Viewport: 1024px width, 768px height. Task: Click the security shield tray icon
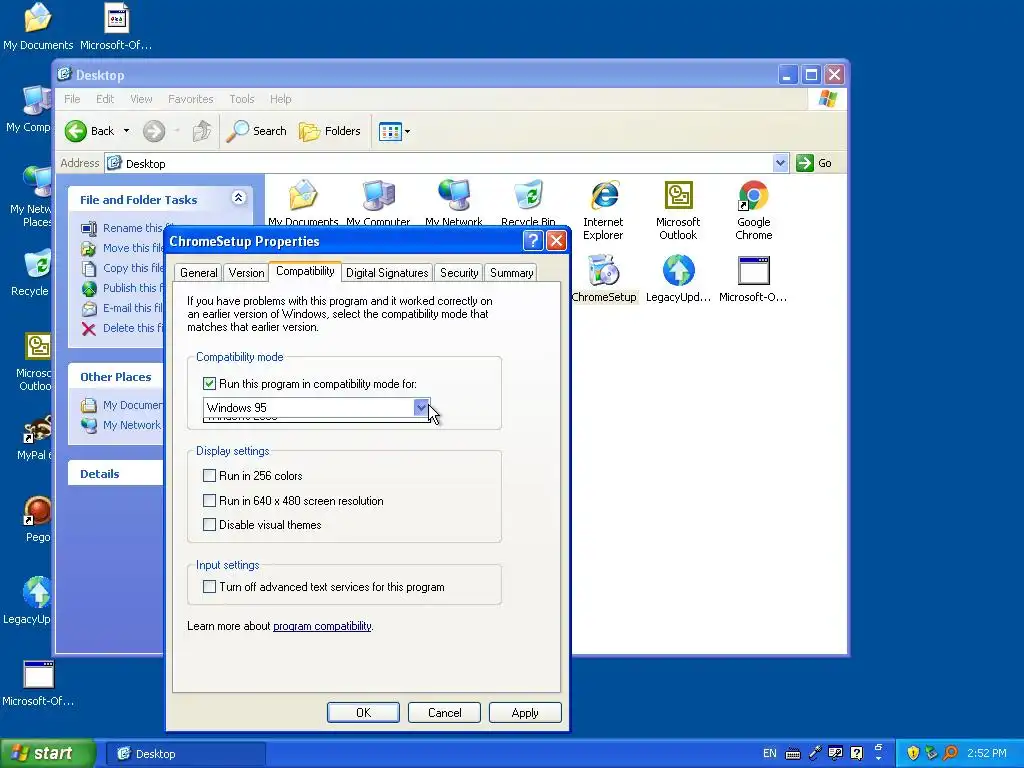tap(913, 753)
